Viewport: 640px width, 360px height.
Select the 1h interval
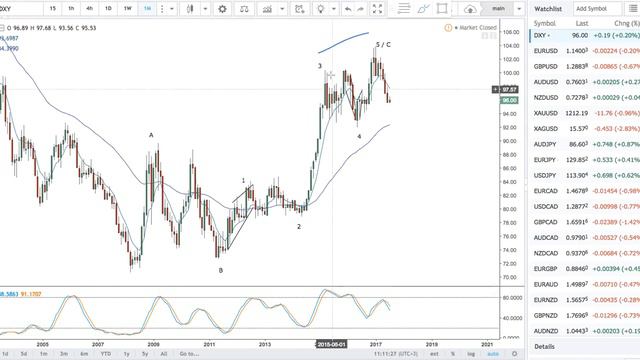tap(71, 9)
